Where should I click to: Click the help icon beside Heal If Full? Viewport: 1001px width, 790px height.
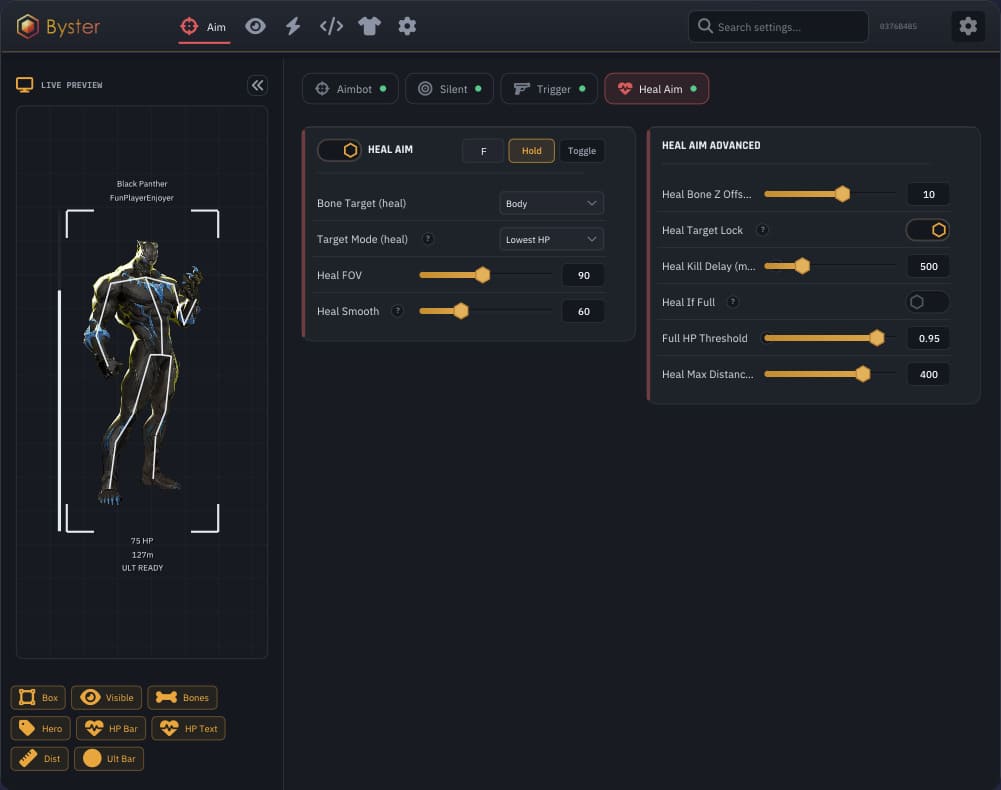(733, 302)
